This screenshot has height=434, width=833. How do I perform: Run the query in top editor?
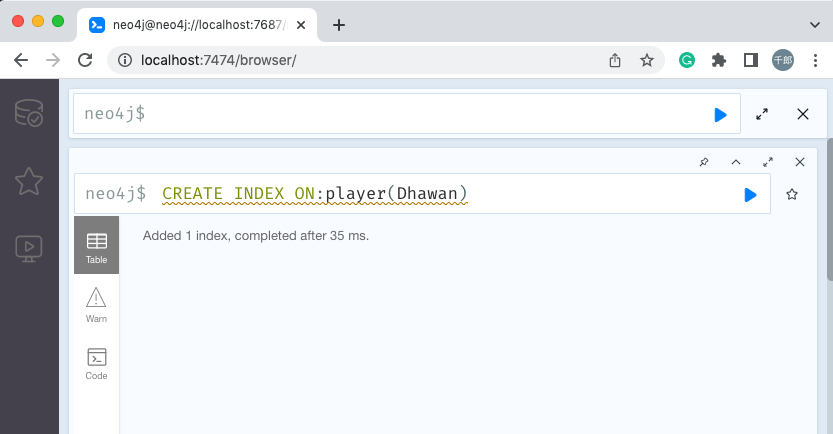pos(720,115)
